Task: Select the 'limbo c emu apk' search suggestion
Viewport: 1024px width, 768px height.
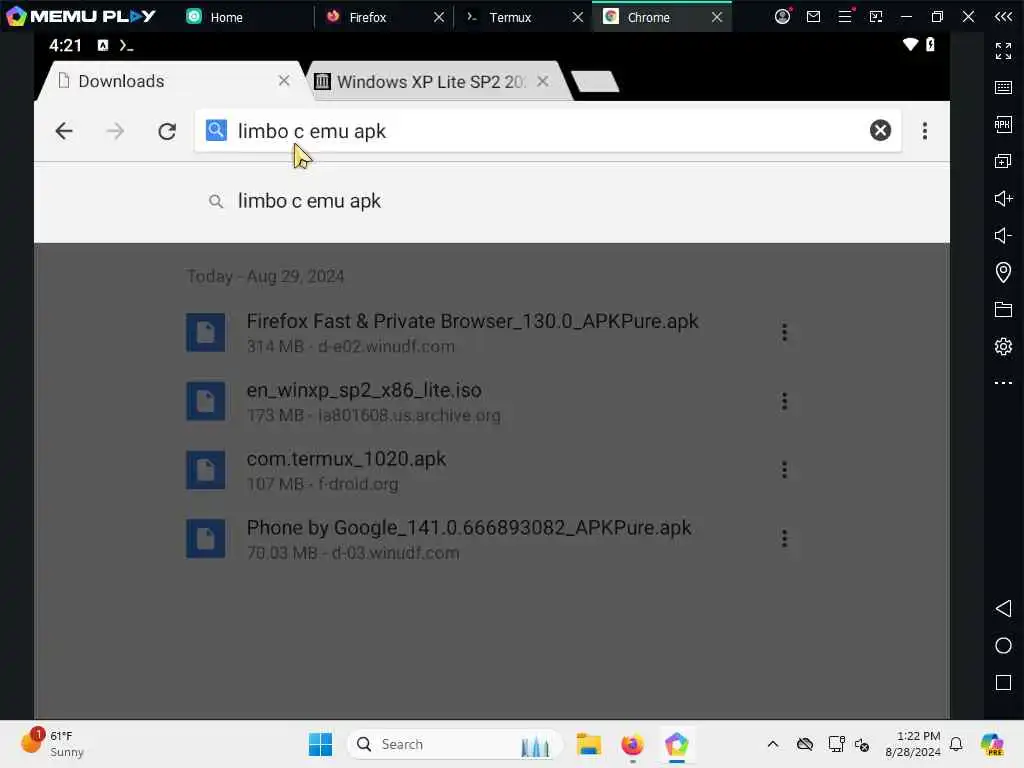Action: coord(492,201)
